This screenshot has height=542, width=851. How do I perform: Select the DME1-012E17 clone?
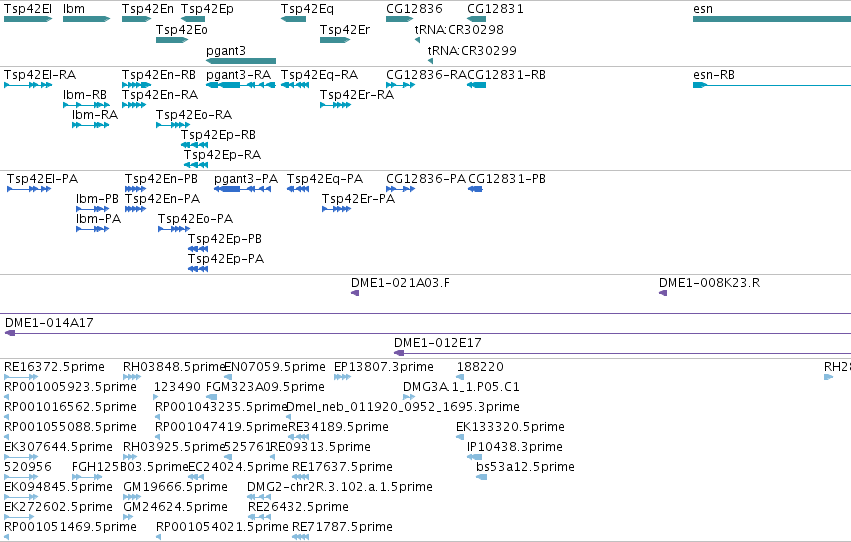click(623, 353)
